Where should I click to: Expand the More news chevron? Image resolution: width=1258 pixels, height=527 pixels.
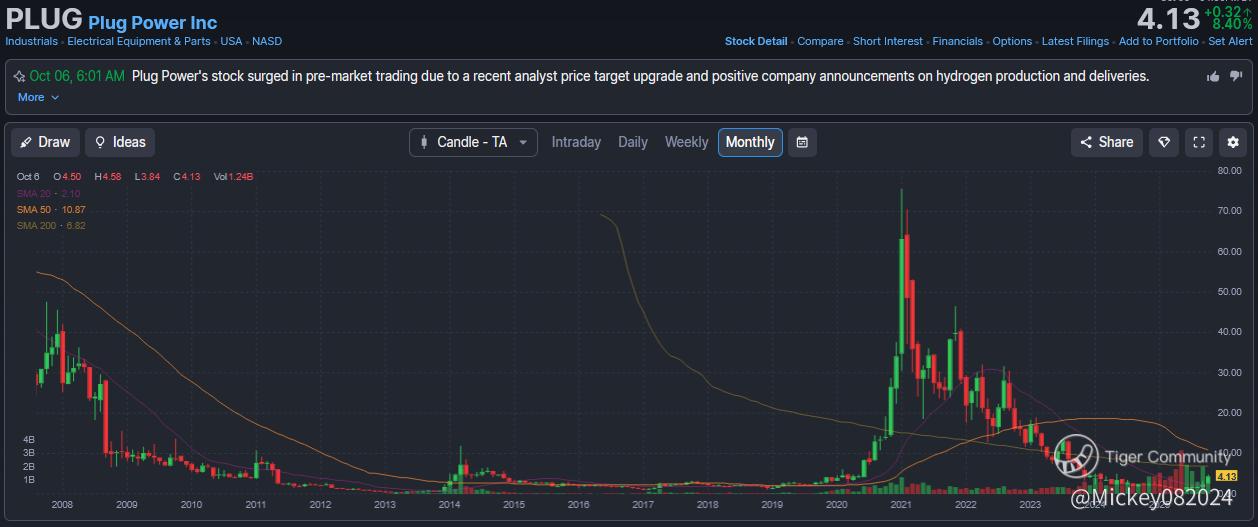pyautogui.click(x=39, y=97)
